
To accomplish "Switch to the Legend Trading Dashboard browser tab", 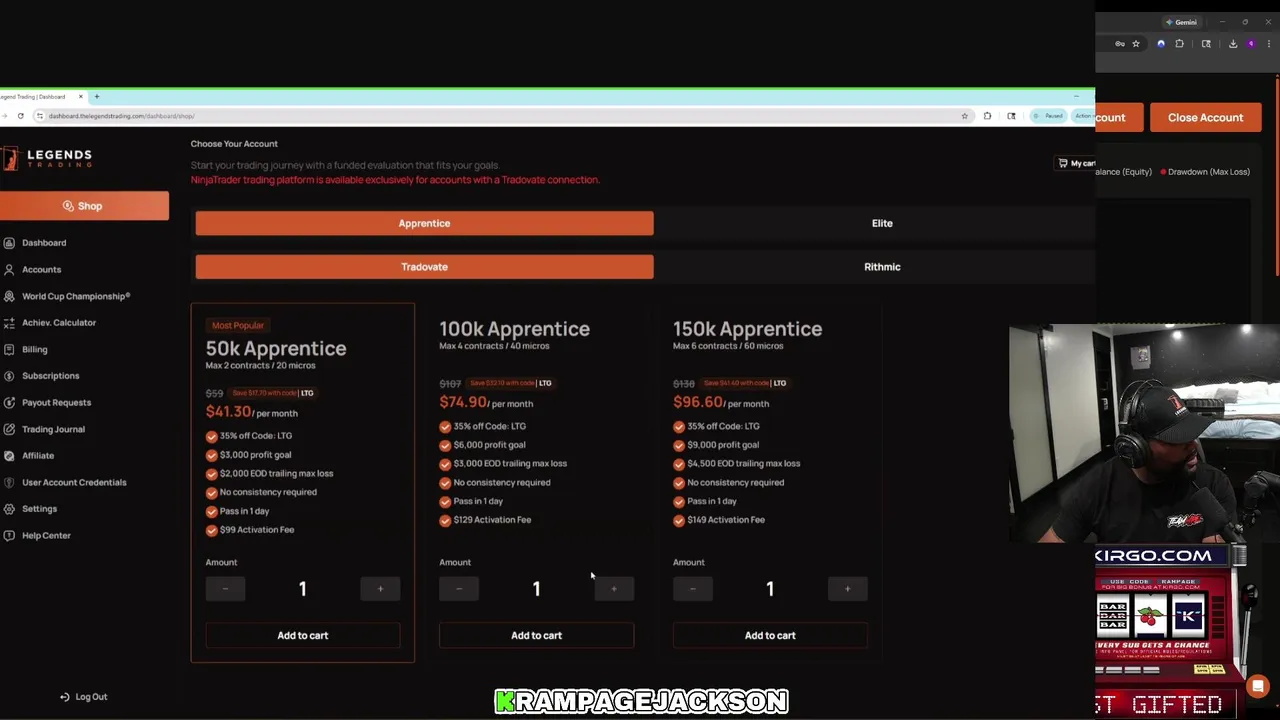I will pyautogui.click(x=40, y=97).
